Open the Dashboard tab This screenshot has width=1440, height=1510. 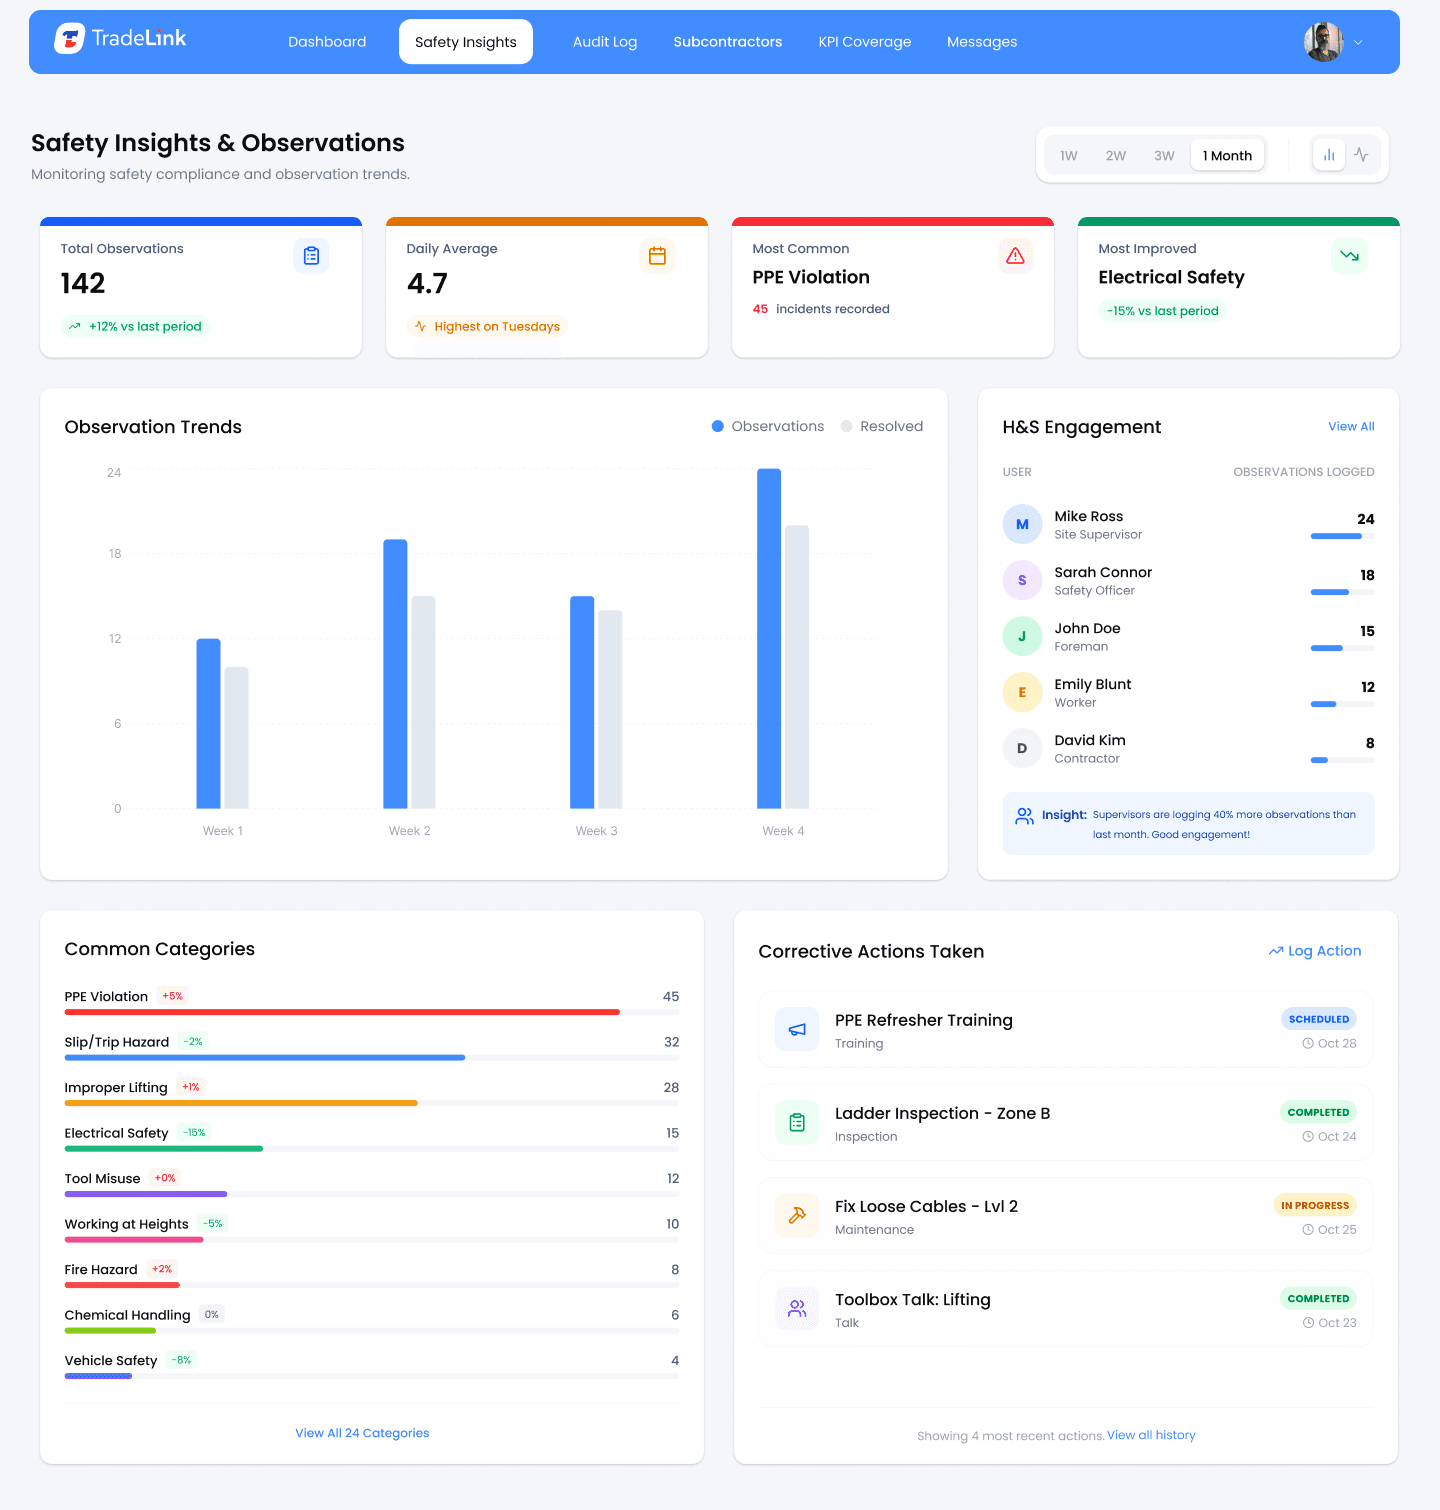click(327, 42)
